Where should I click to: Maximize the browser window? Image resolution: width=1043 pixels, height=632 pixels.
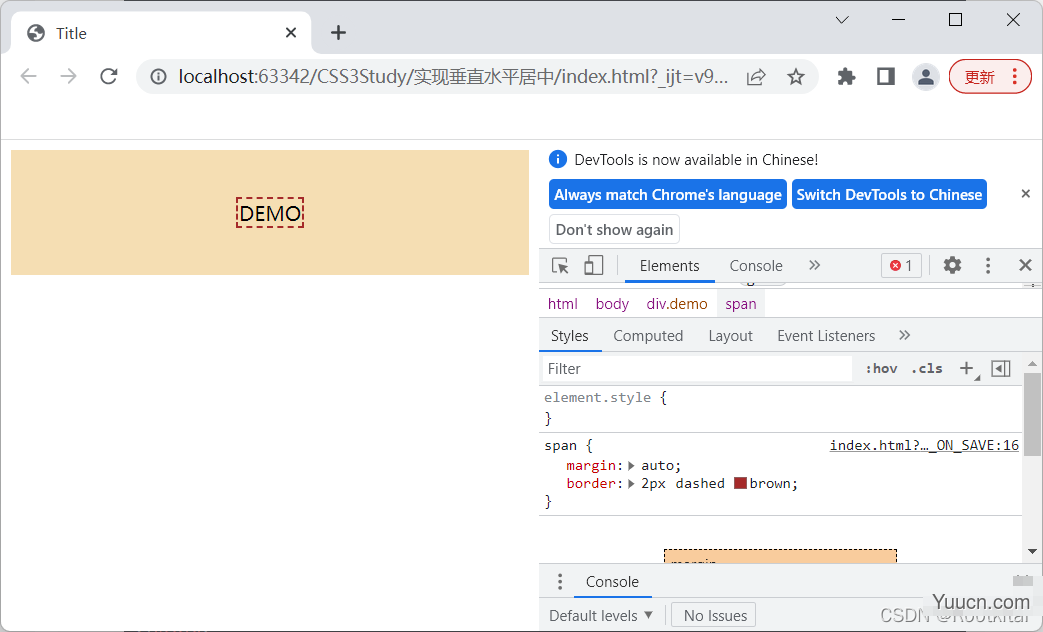pyautogui.click(x=955, y=20)
